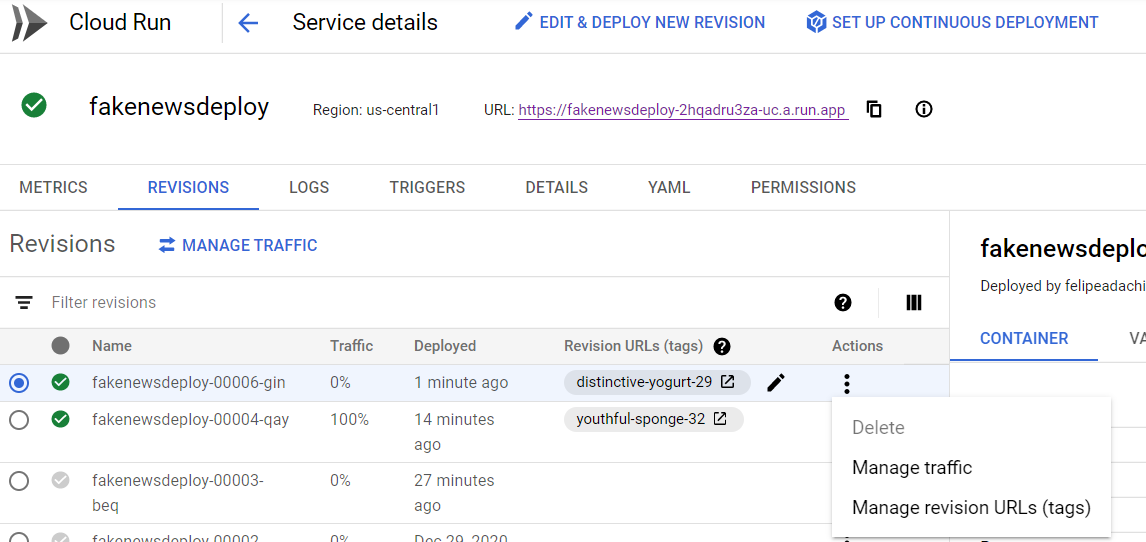Choose Manage traffic from the context menu
This screenshot has width=1146, height=542.
(911, 467)
